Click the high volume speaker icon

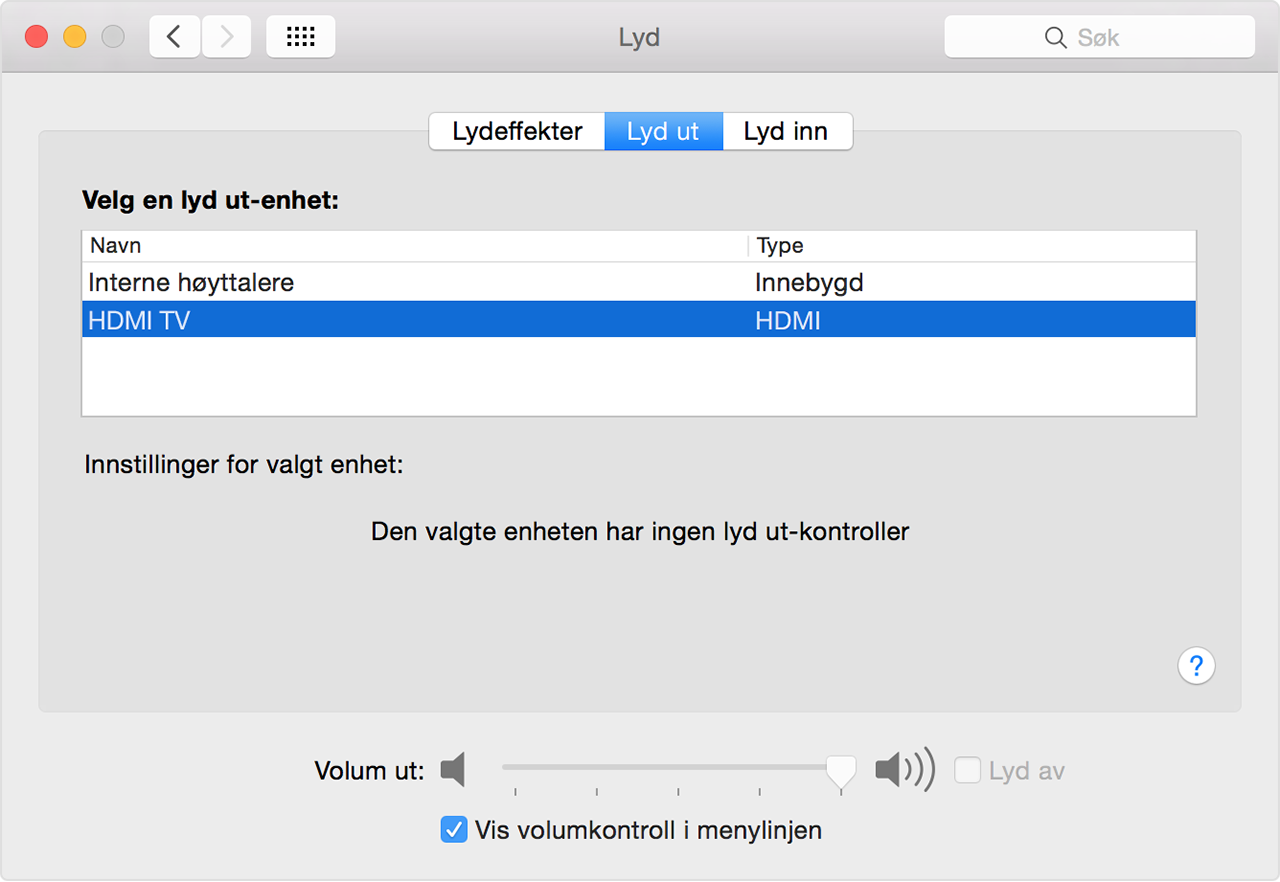pyautogui.click(x=904, y=770)
